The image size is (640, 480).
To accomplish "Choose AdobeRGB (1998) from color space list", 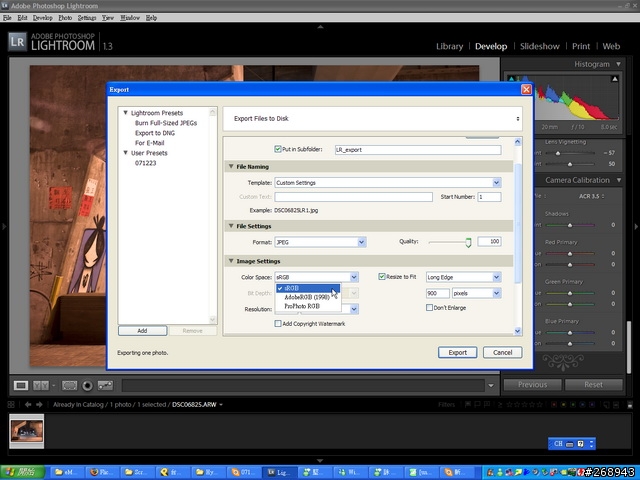I will coord(307,297).
